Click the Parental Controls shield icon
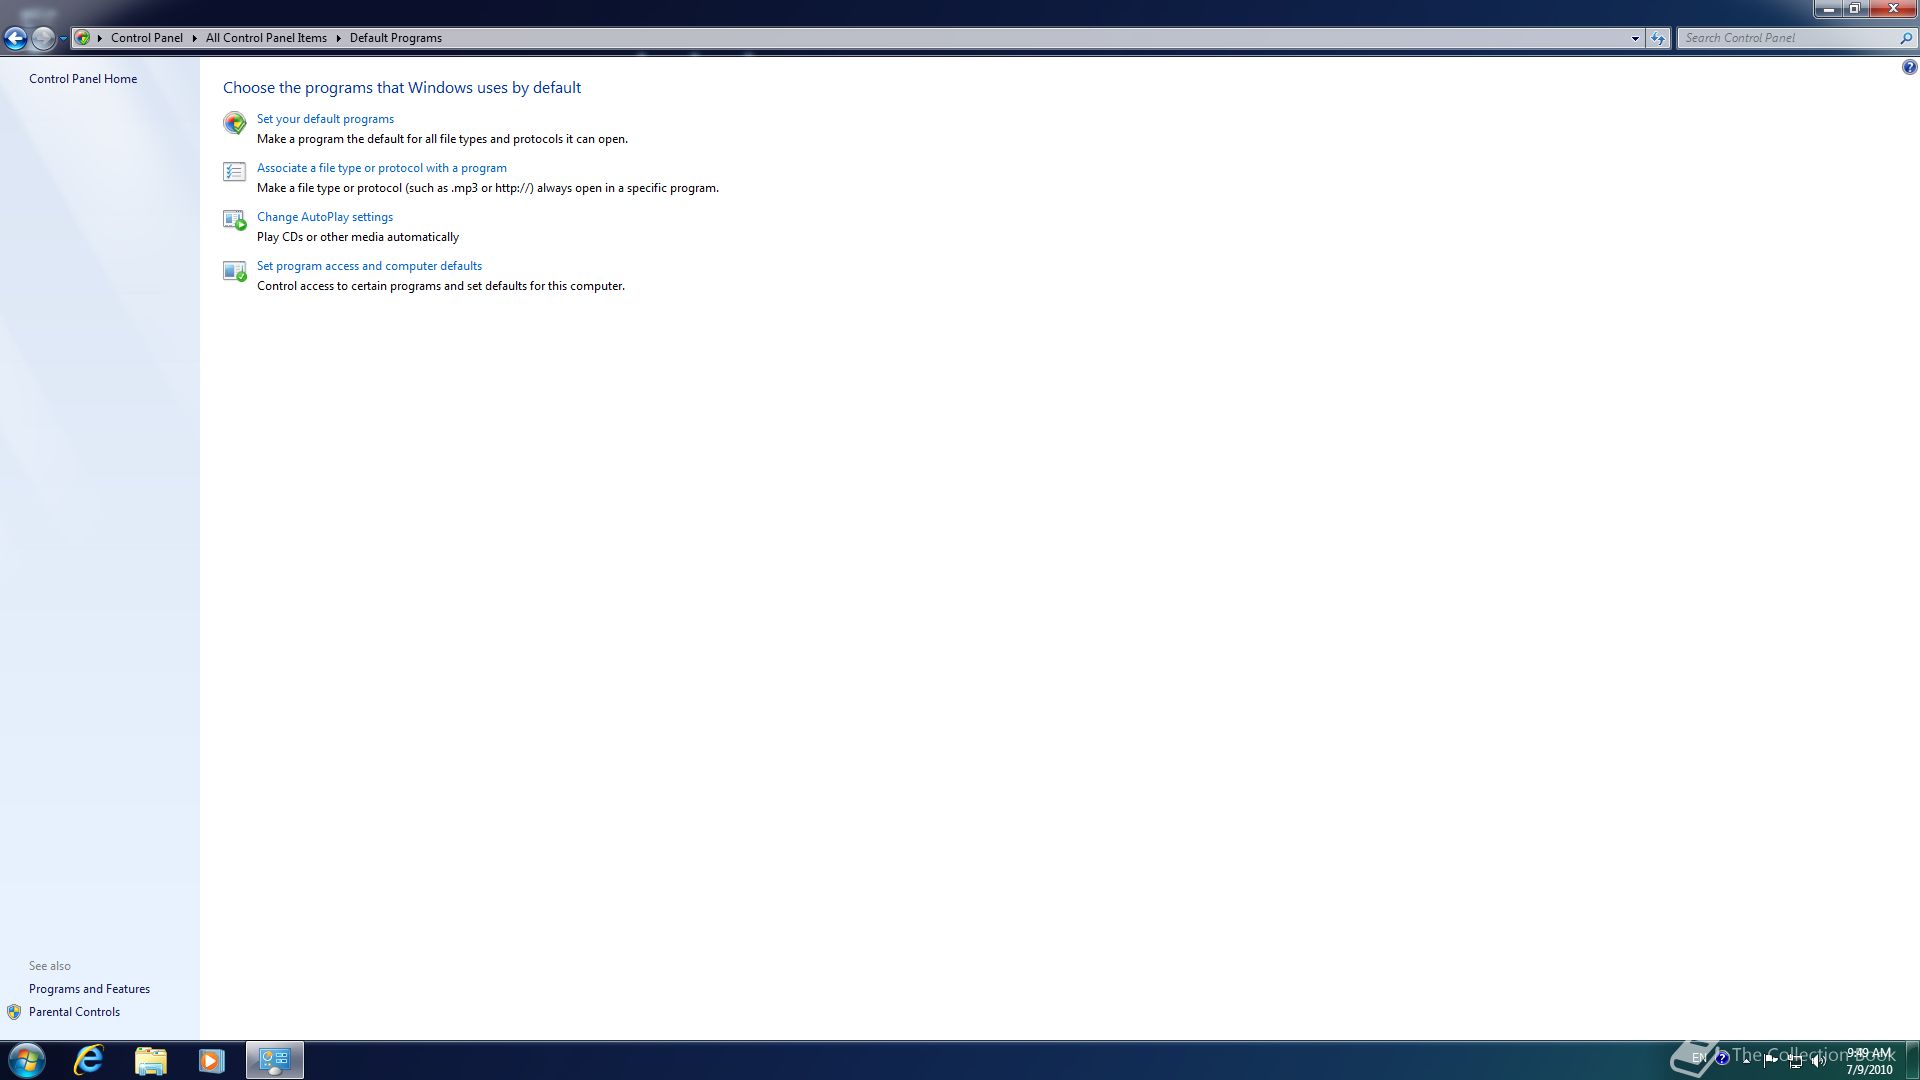Image resolution: width=1920 pixels, height=1080 pixels. tap(14, 1012)
